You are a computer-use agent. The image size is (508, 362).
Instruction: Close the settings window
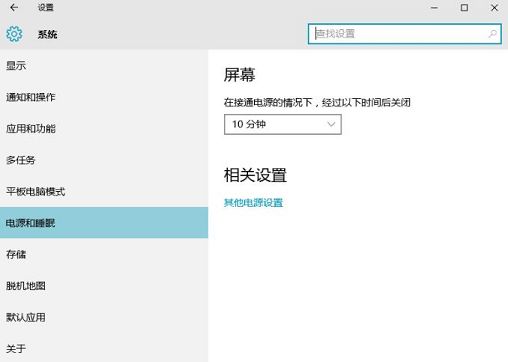(x=494, y=7)
